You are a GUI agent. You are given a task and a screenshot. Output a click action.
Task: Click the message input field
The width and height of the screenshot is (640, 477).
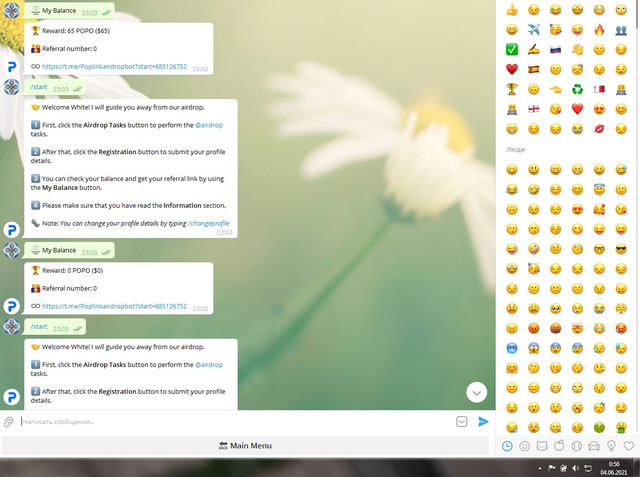[x=237, y=422]
